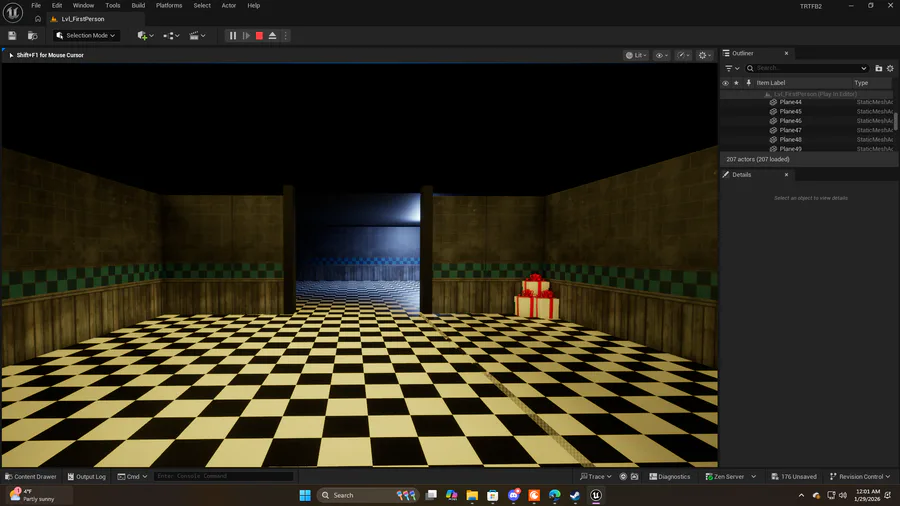
Task: Pause the play session
Action: [232, 36]
